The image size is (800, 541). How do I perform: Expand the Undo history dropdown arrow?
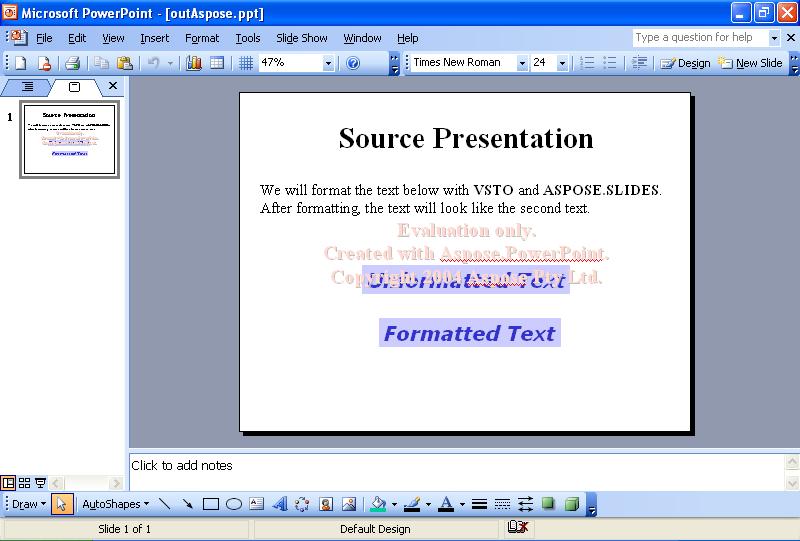click(x=170, y=63)
